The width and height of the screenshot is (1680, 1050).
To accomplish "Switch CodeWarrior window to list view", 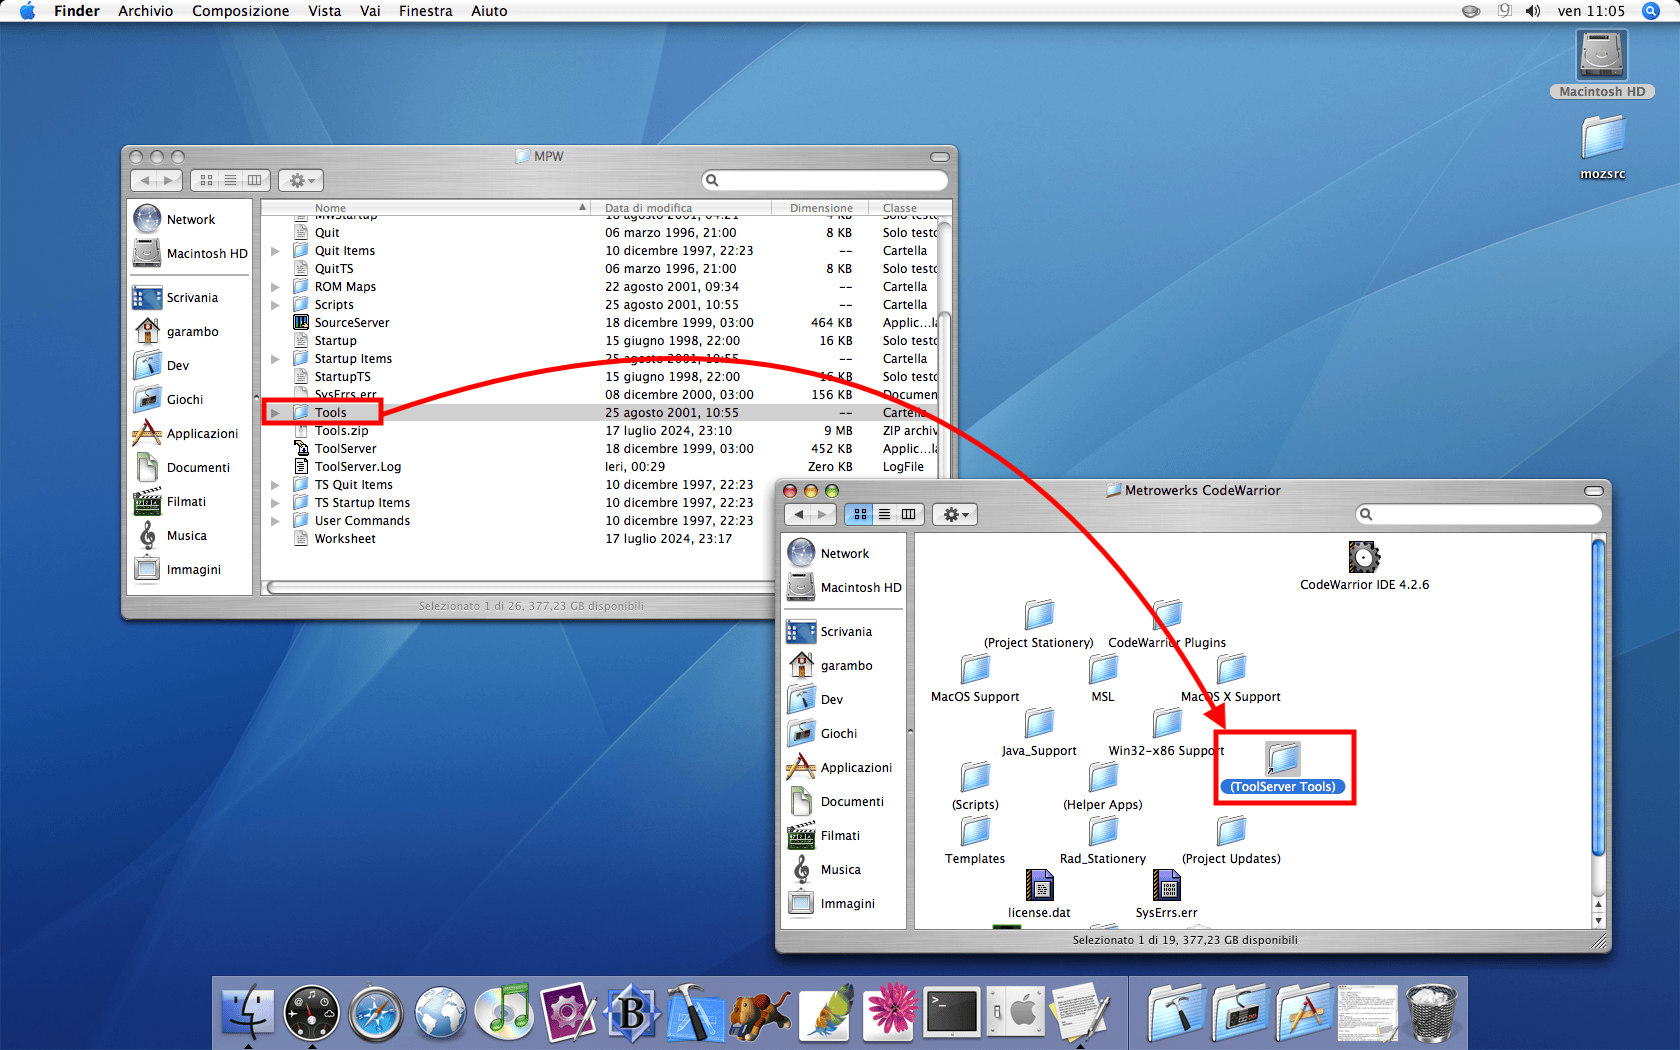I will click(x=884, y=514).
